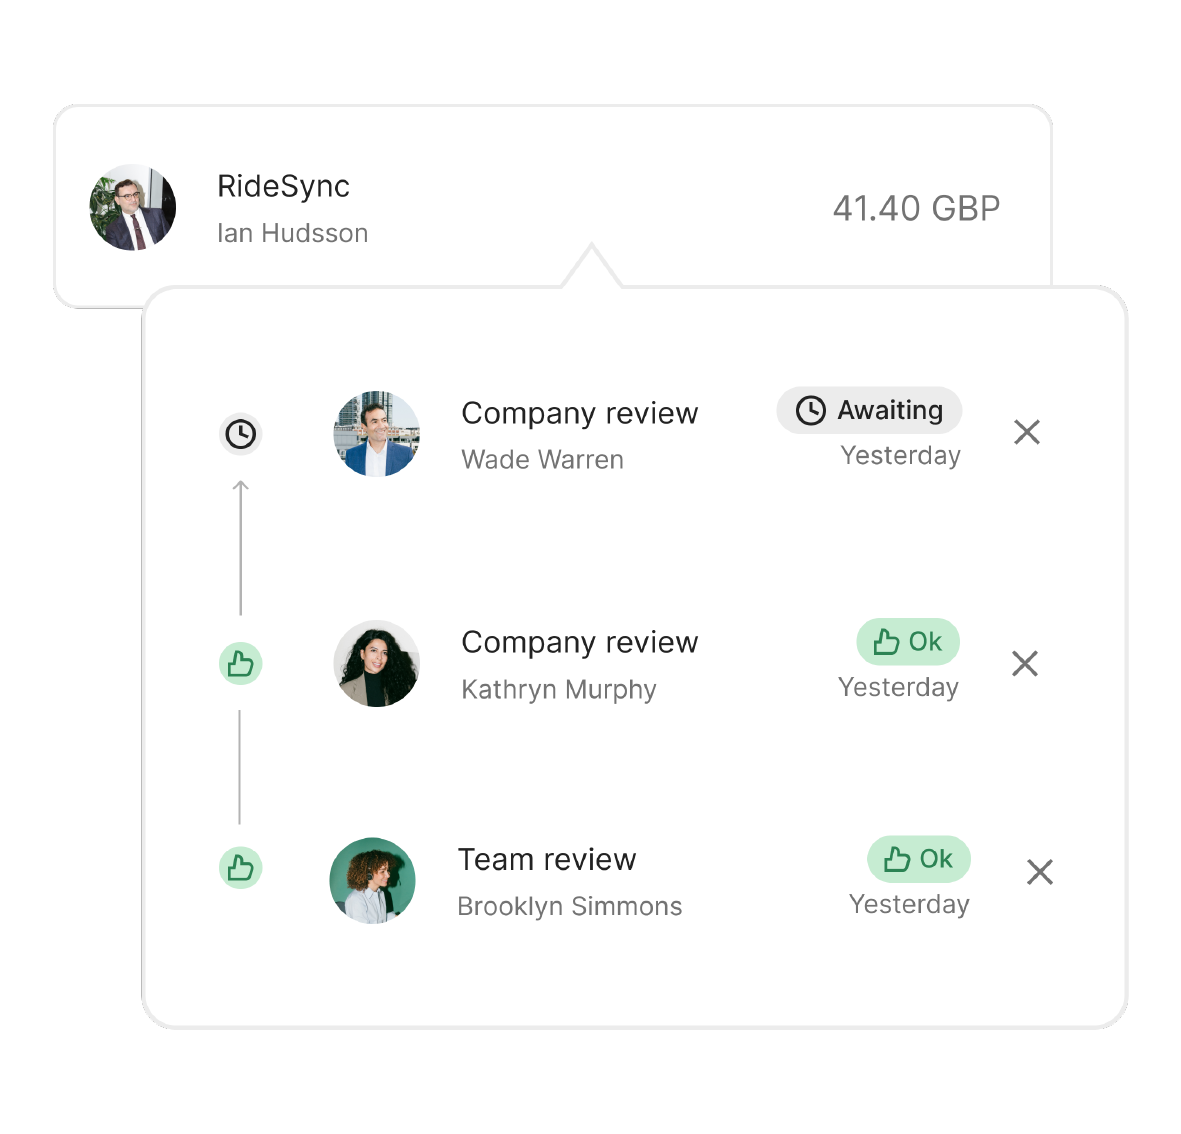Select the Wade Warren name text

[x=542, y=459]
